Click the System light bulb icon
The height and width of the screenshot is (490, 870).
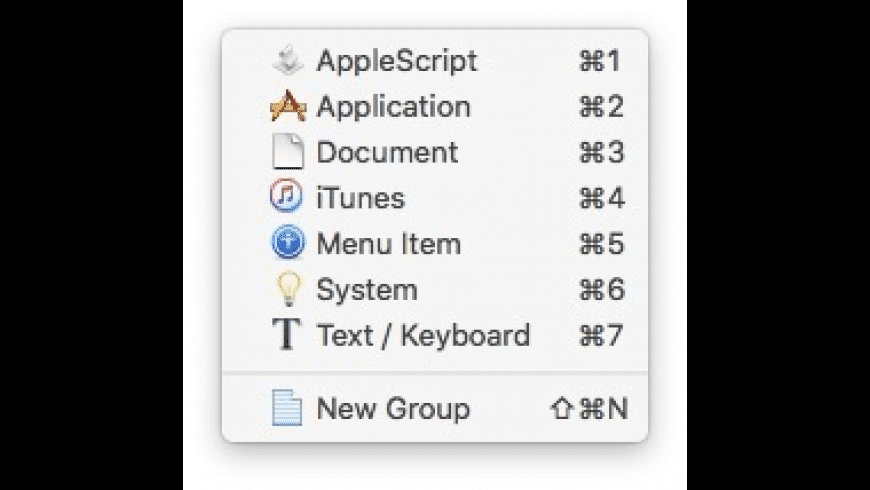(288, 290)
